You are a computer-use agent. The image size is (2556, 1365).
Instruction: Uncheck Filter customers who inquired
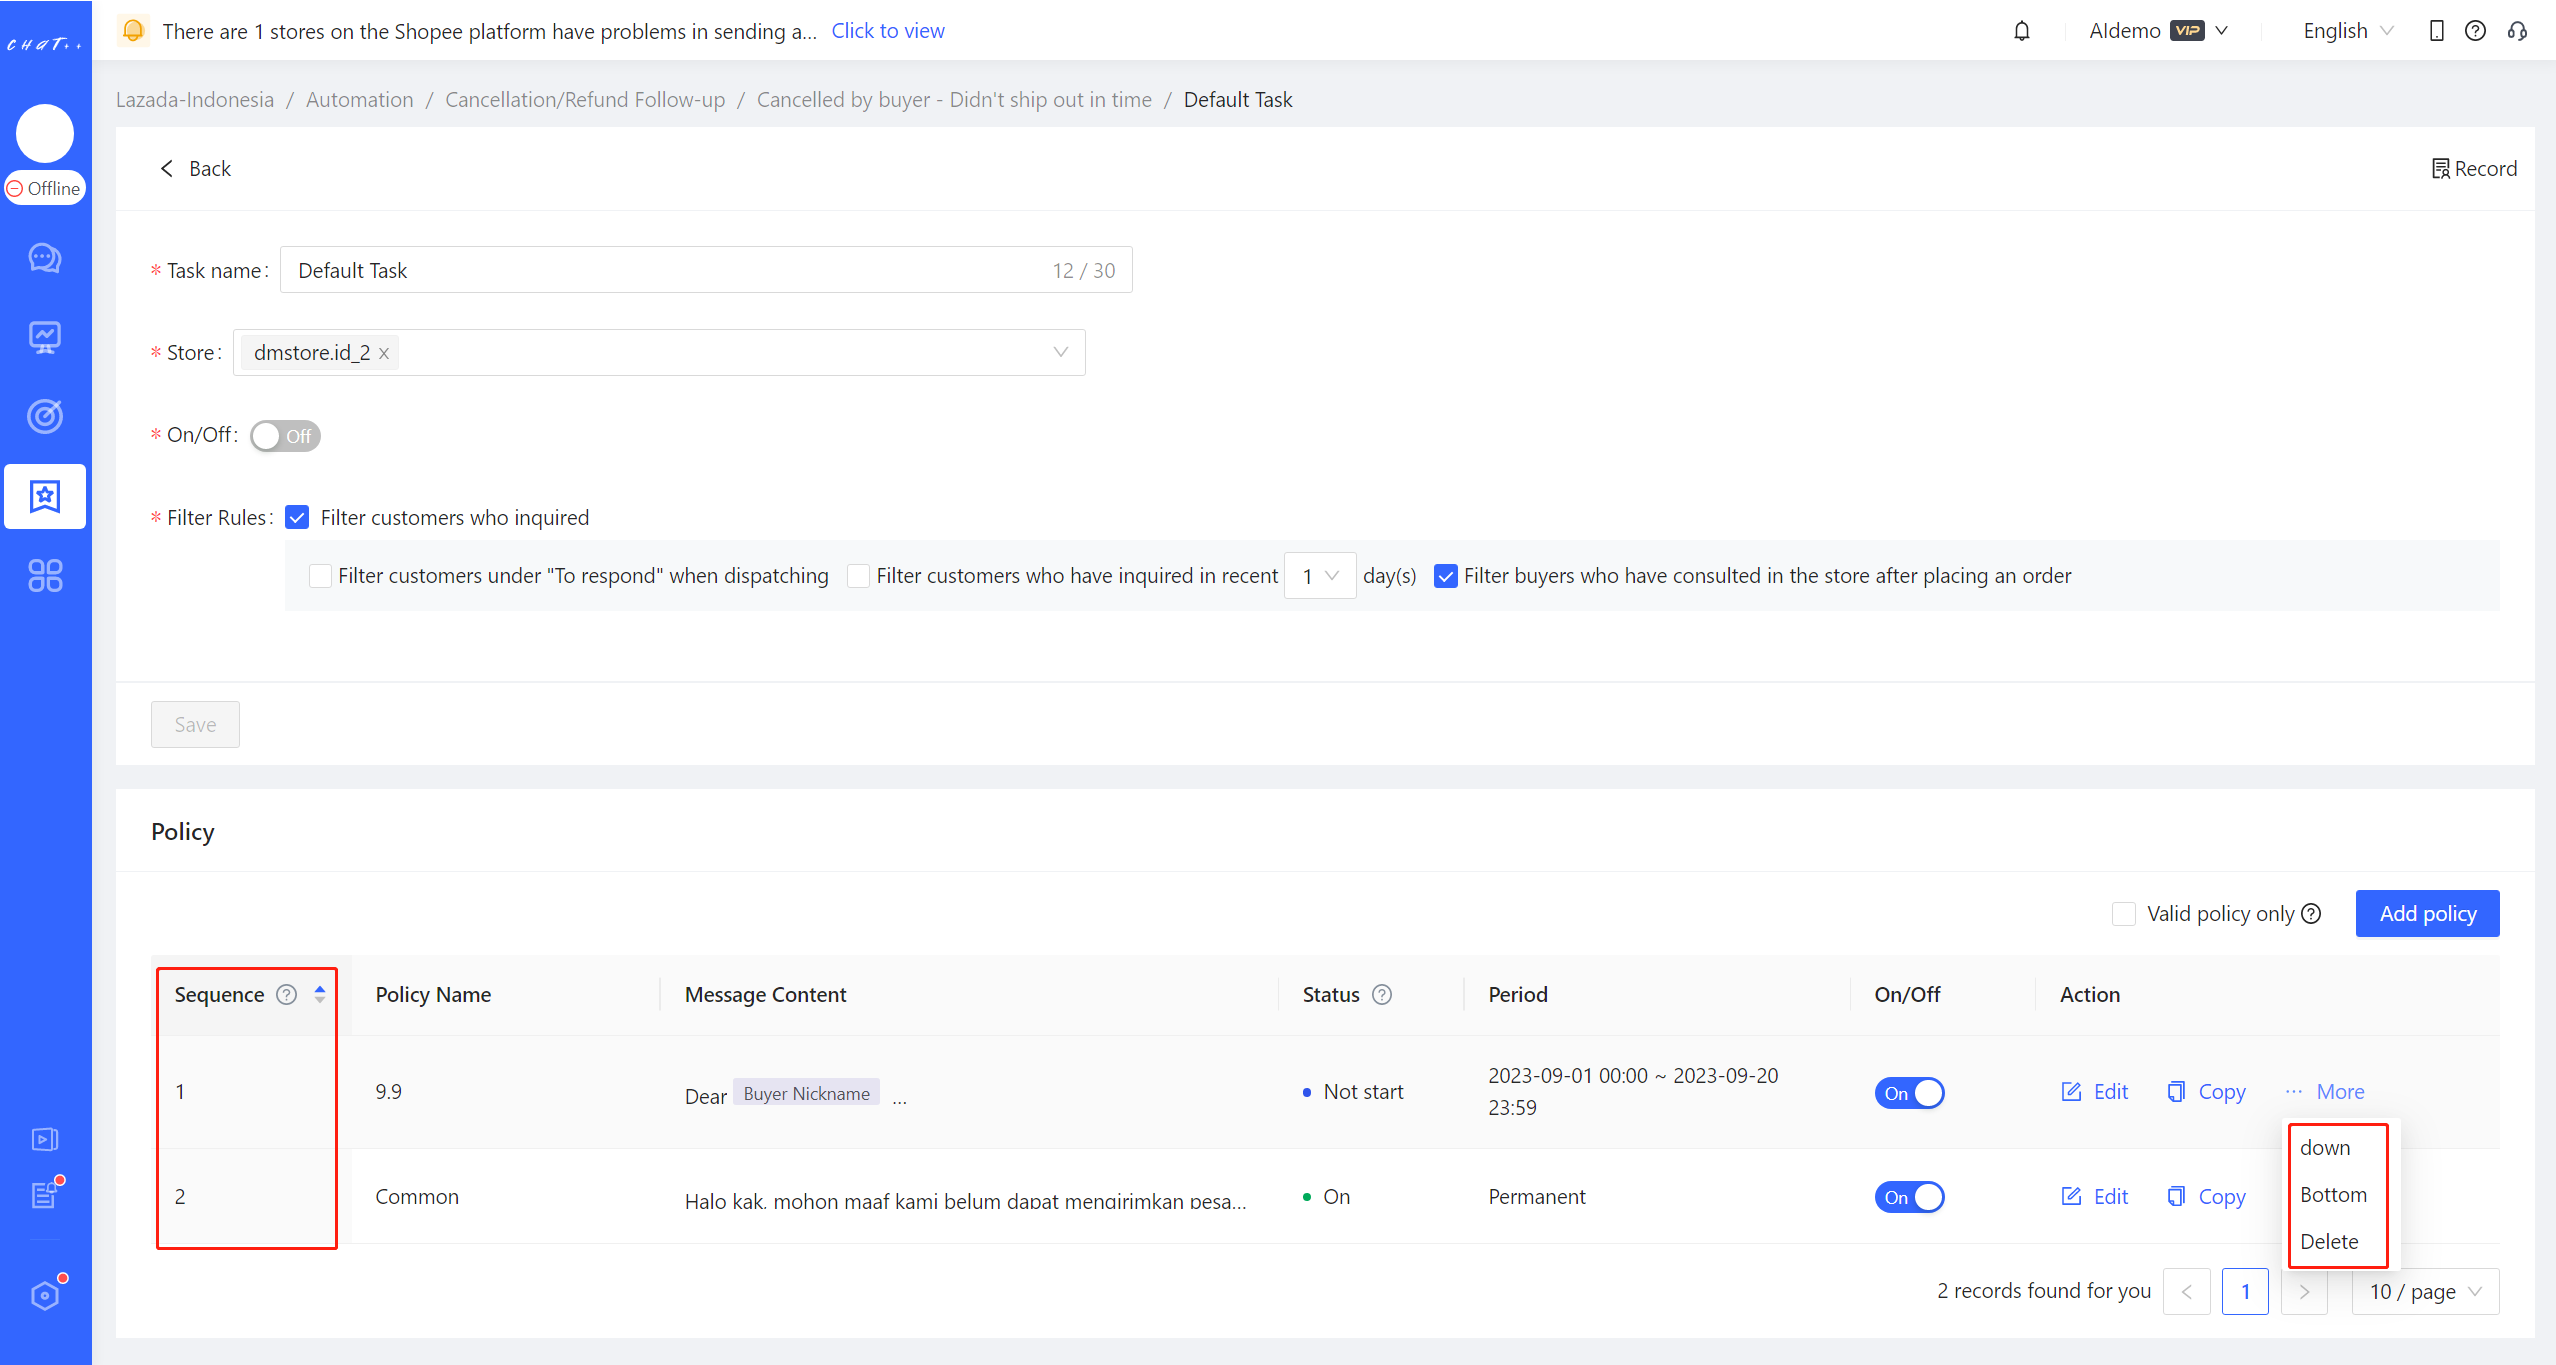click(x=297, y=517)
